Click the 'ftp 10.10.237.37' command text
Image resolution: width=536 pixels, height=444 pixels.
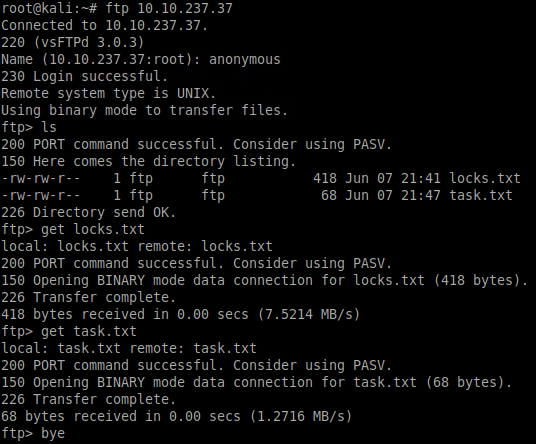[169, 9]
